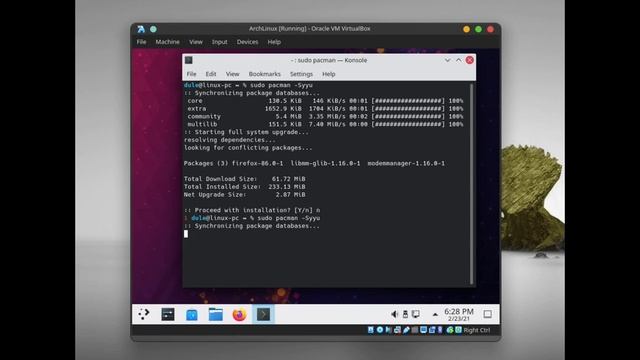Maximize the Konsole window
Viewport: 640px width, 360px height.
458,60
